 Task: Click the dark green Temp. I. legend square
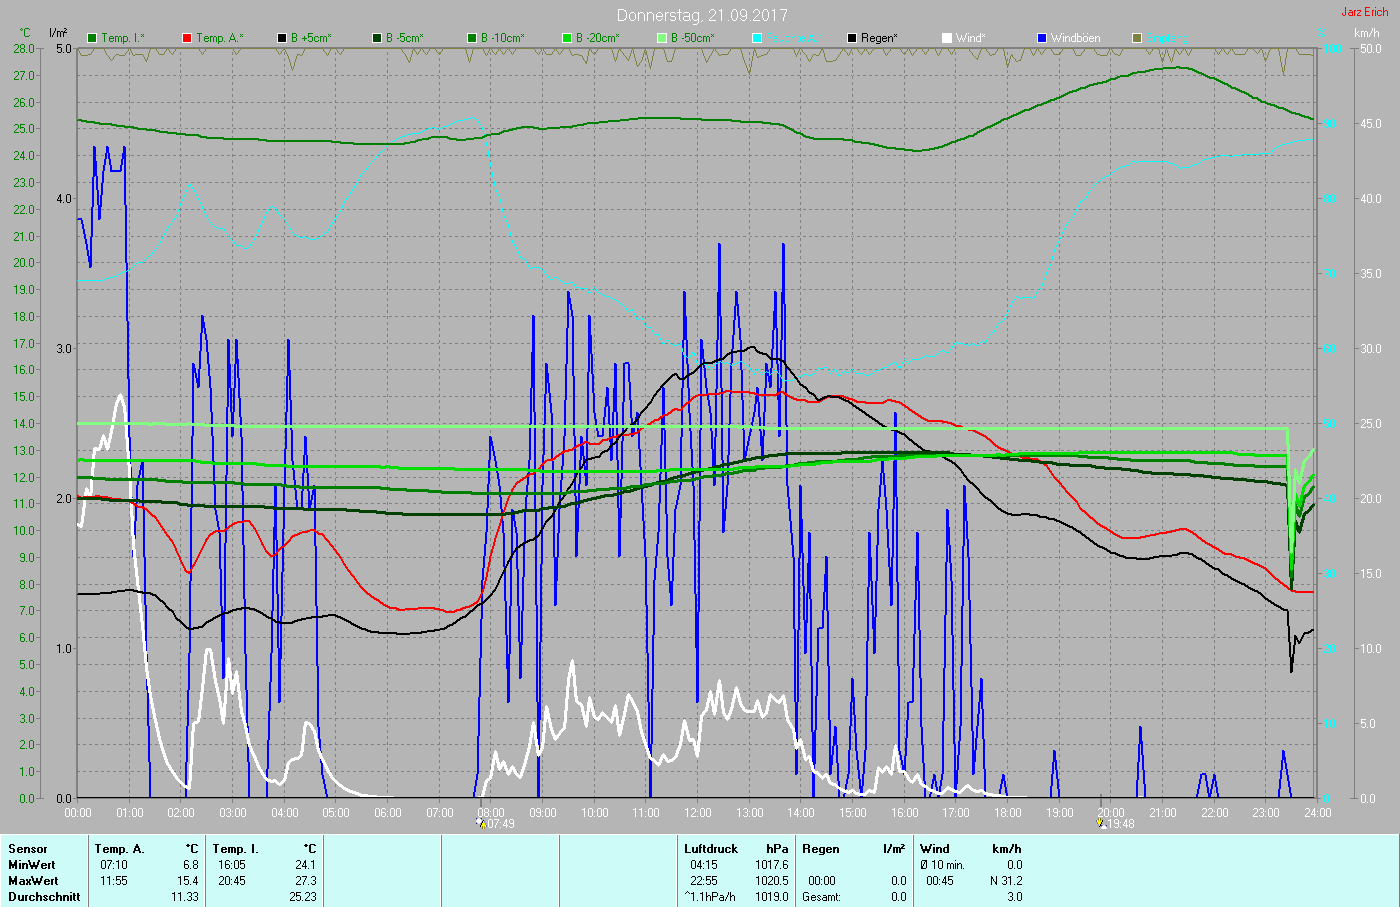[92, 38]
